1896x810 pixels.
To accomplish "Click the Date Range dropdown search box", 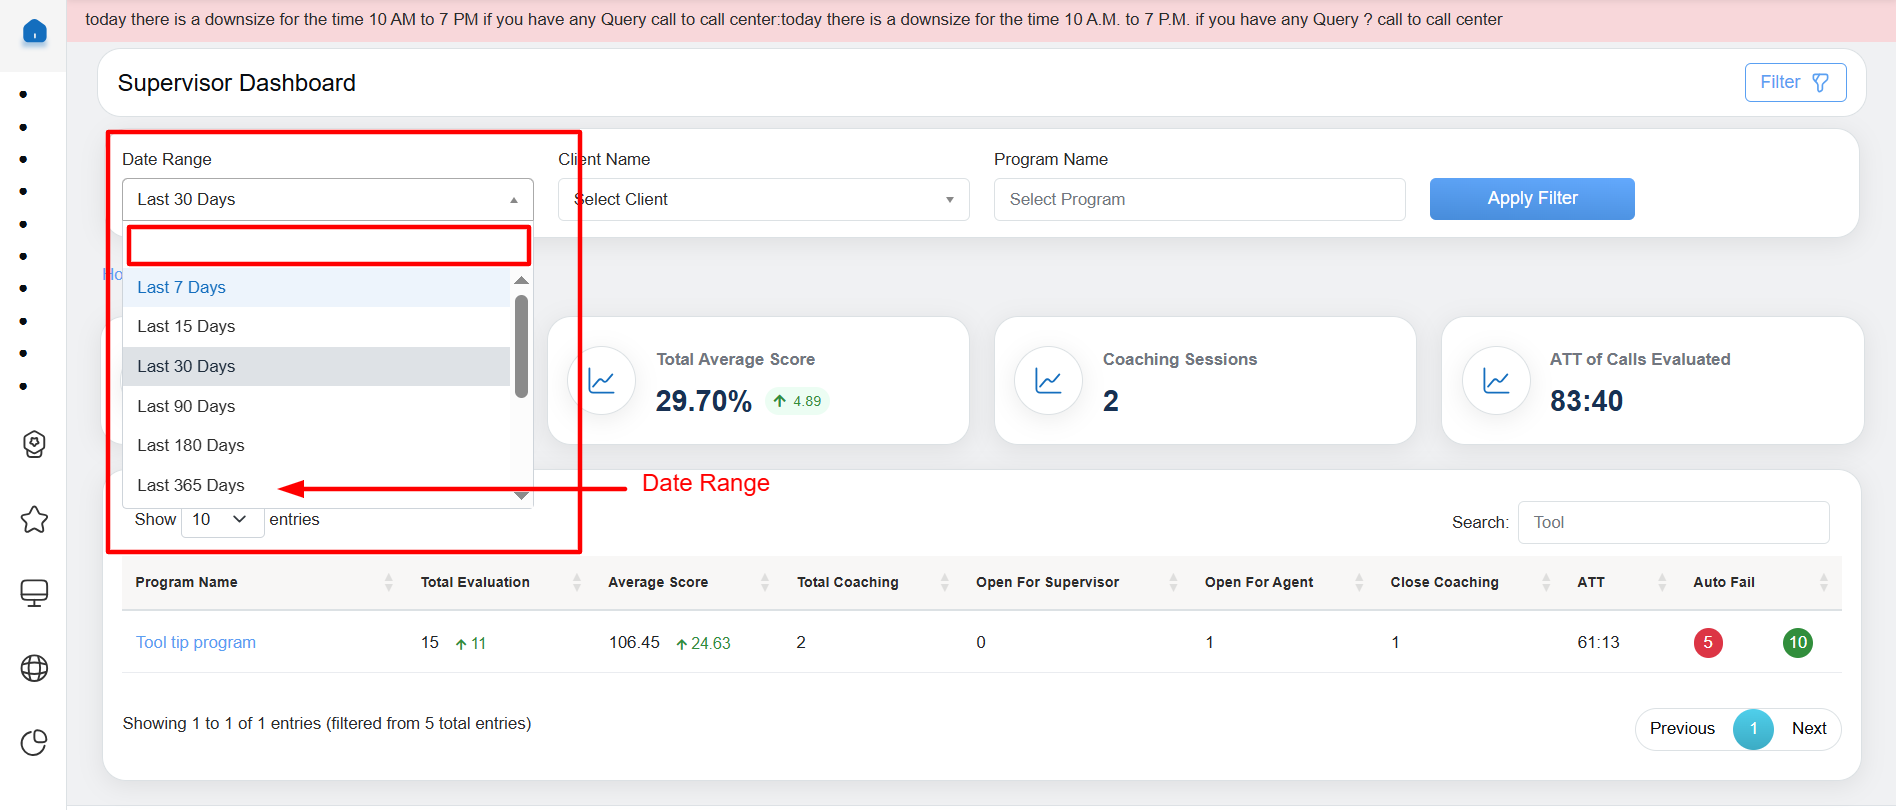I will (328, 246).
